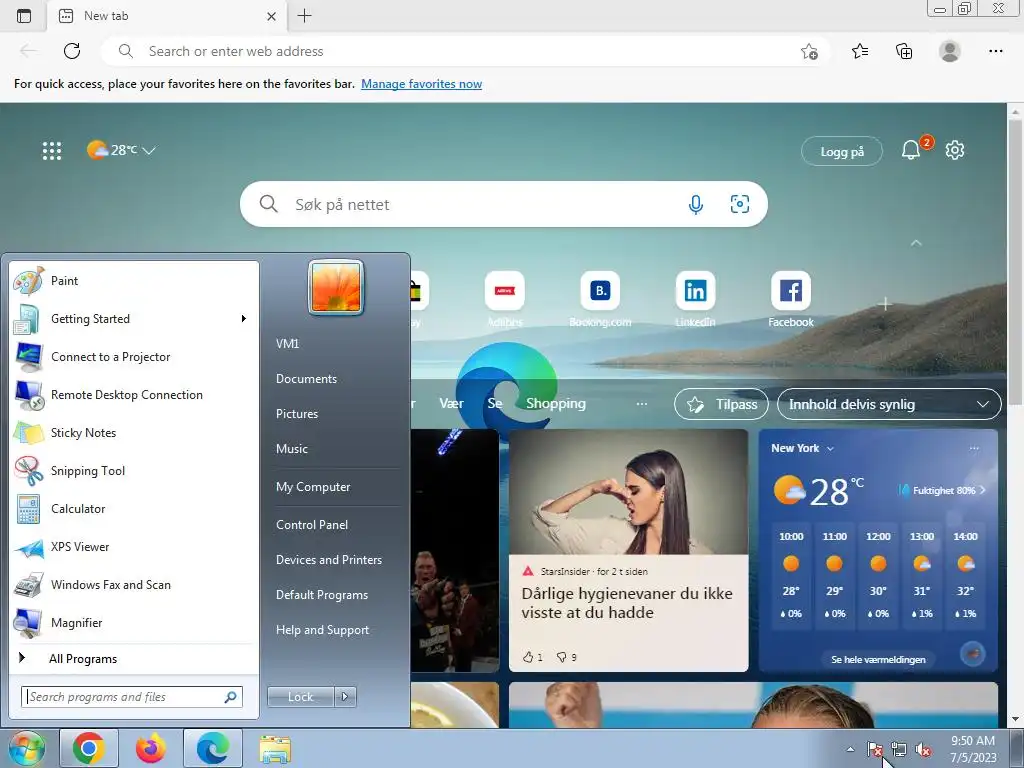
Task: Open My Computer
Action: (313, 487)
